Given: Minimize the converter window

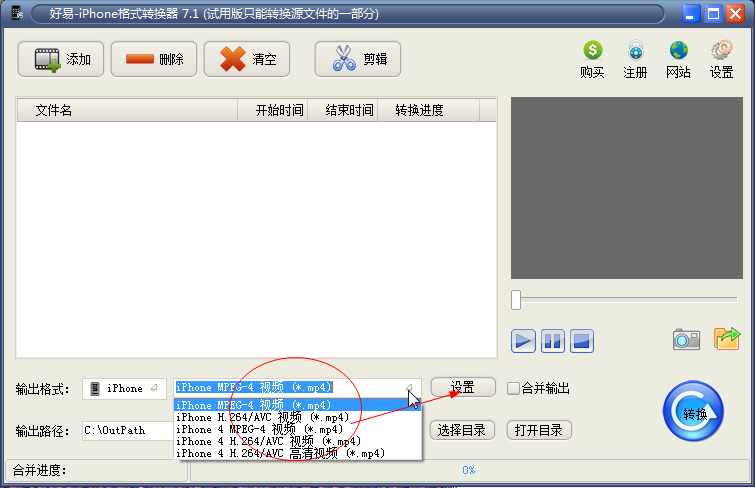Looking at the screenshot, I should (x=690, y=13).
